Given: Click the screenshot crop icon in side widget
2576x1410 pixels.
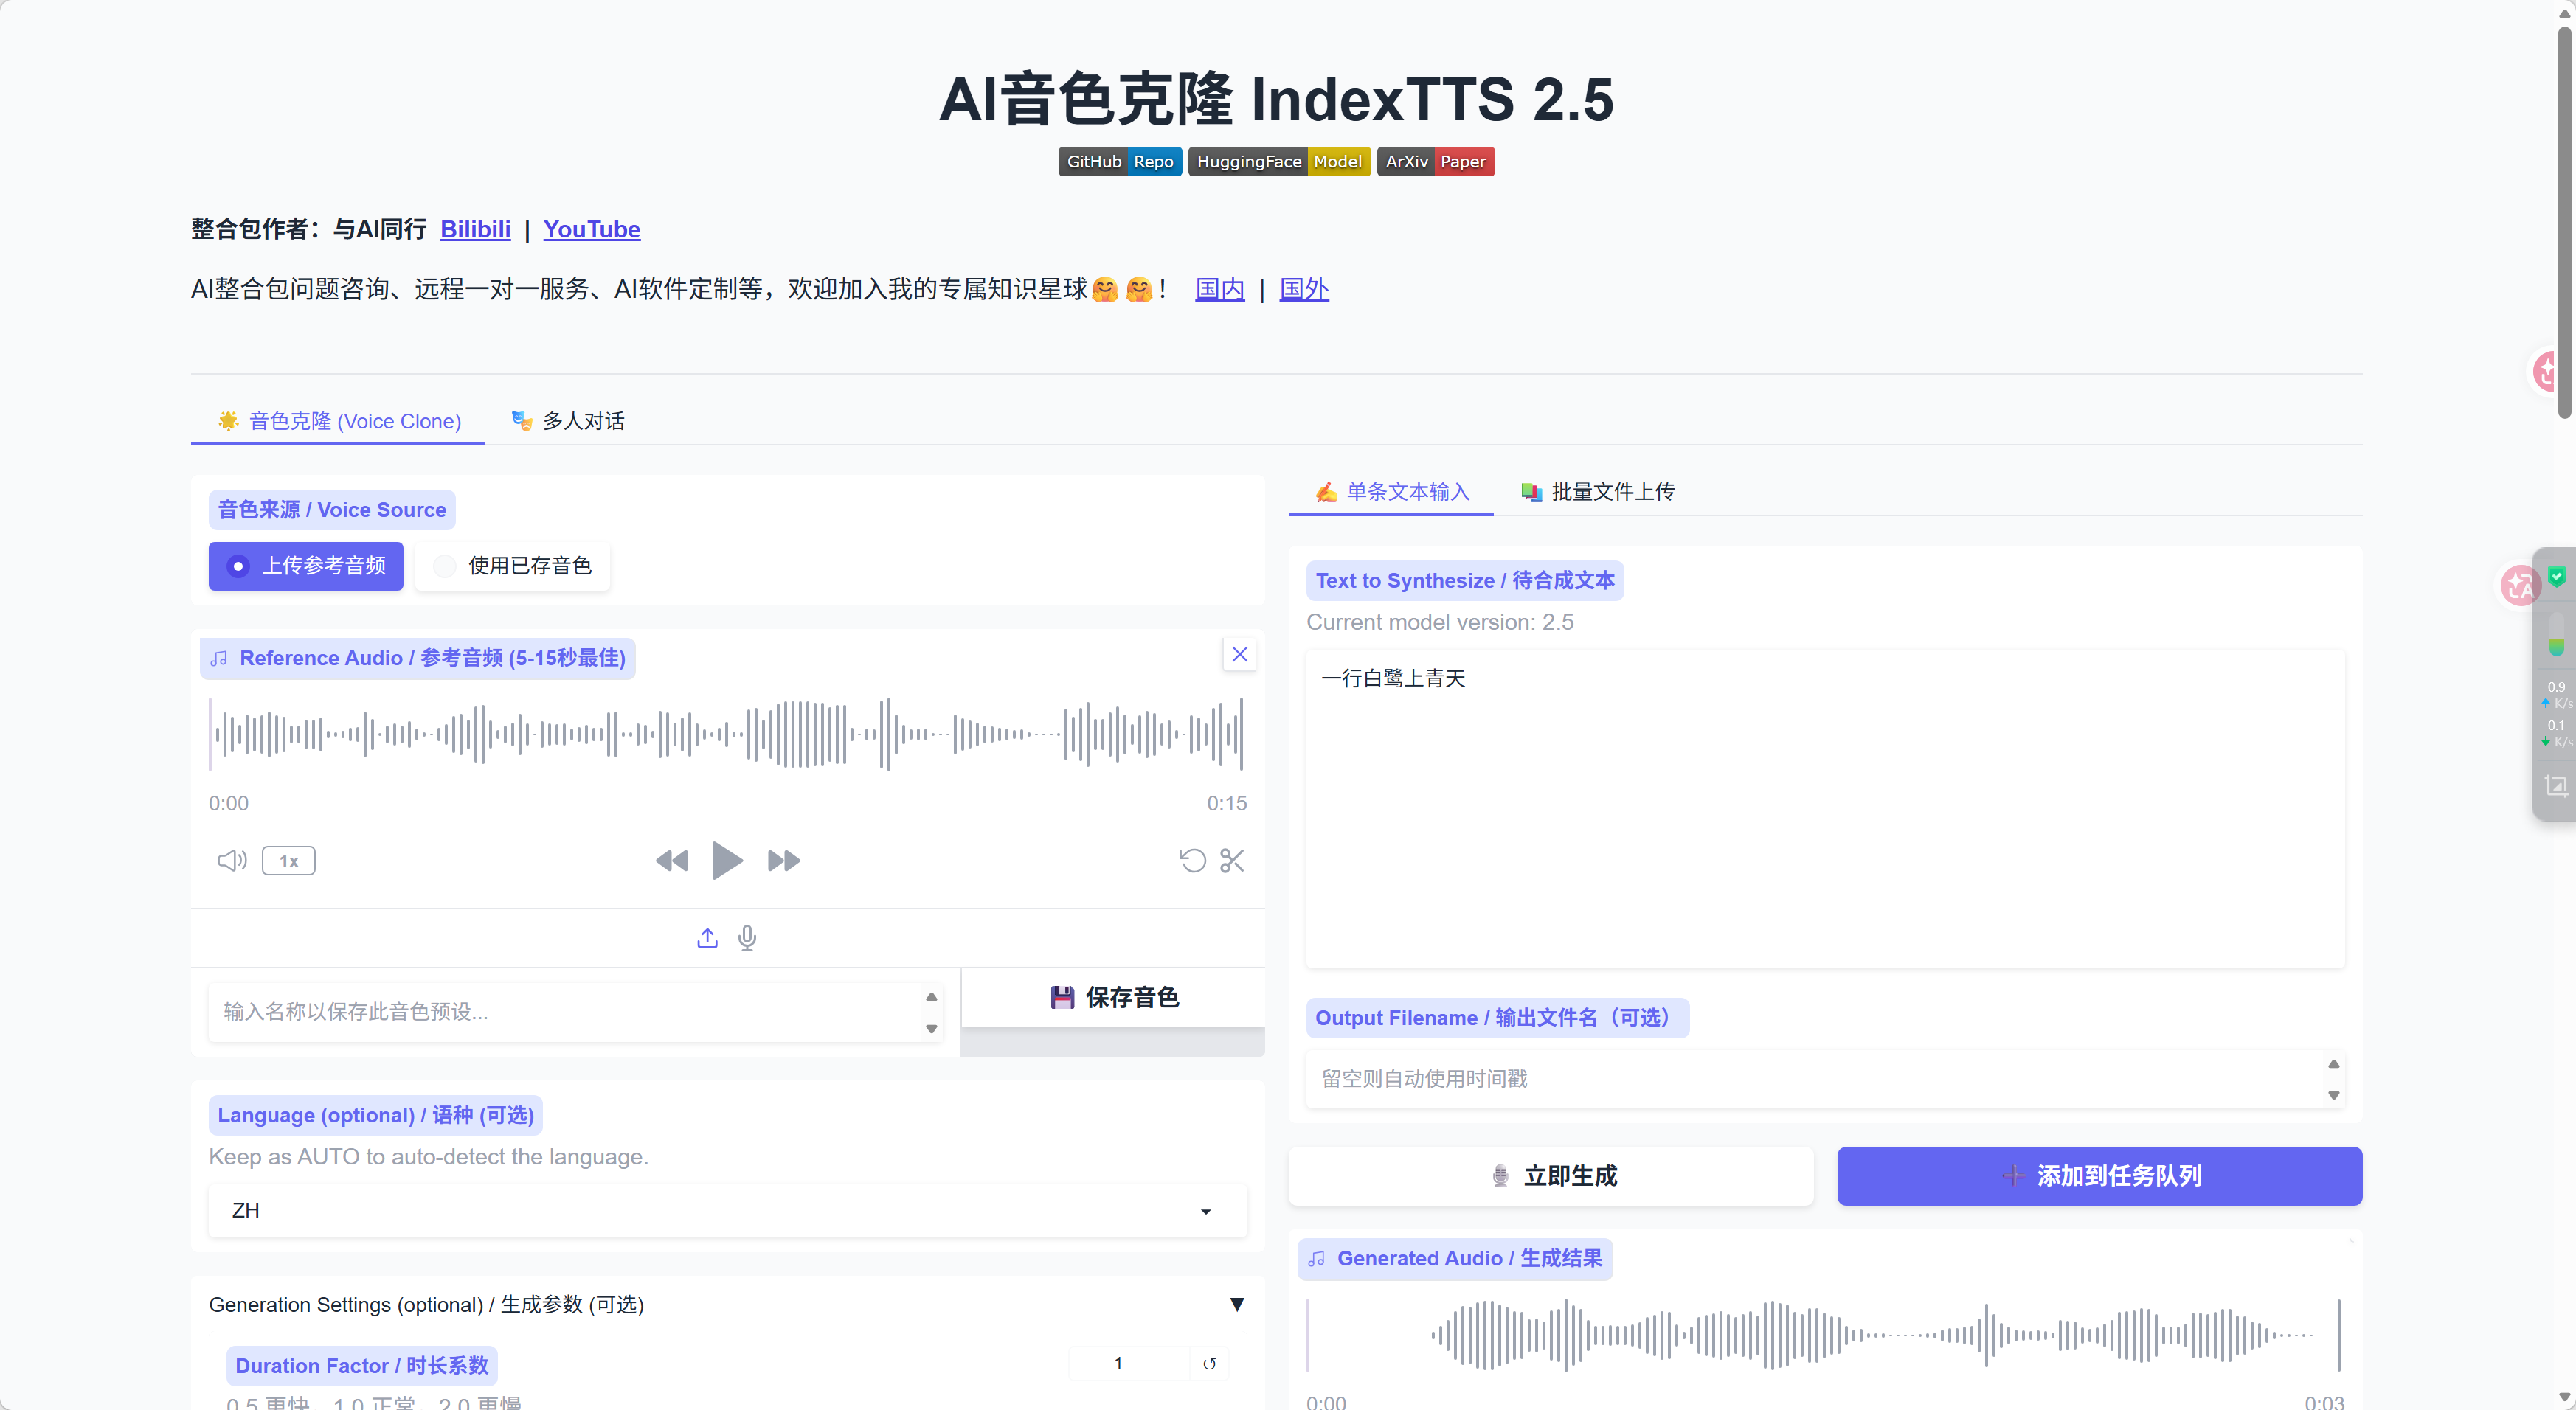Looking at the screenshot, I should 2556,786.
